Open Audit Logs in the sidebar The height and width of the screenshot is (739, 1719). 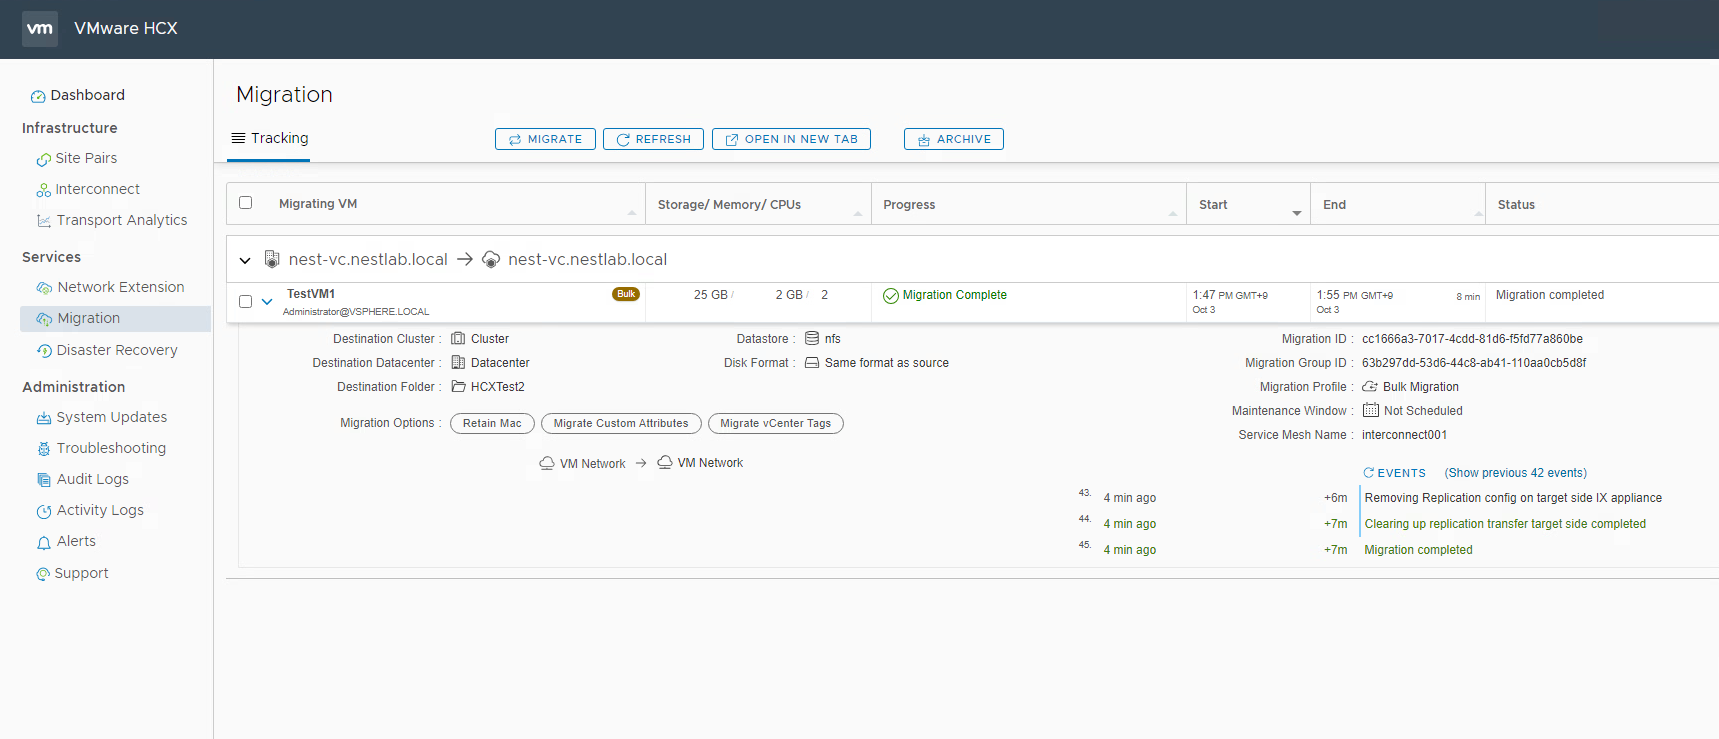[93, 480]
